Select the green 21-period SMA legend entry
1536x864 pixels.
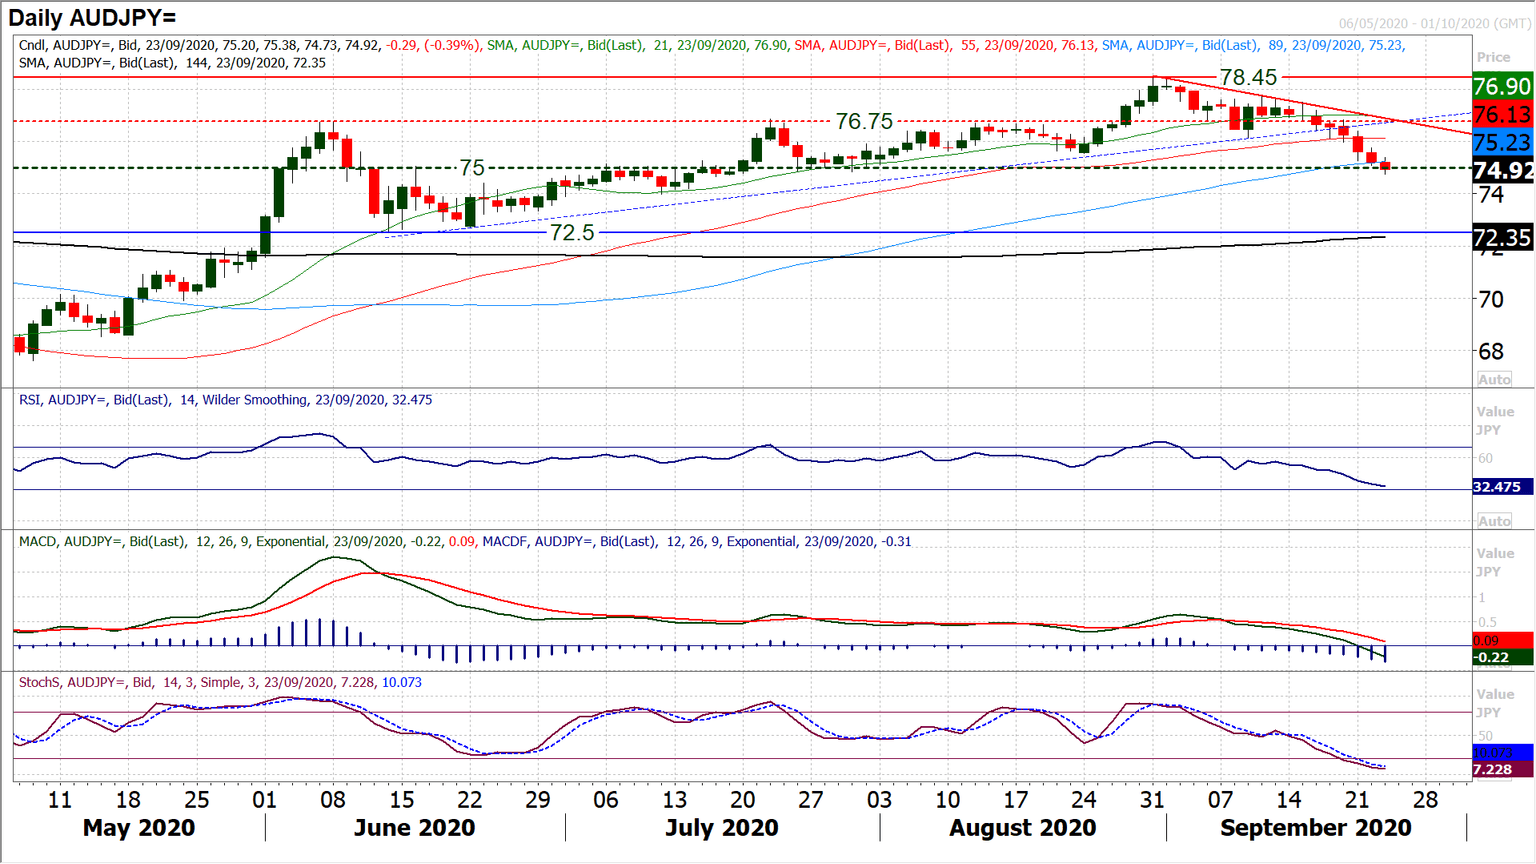click(x=560, y=45)
